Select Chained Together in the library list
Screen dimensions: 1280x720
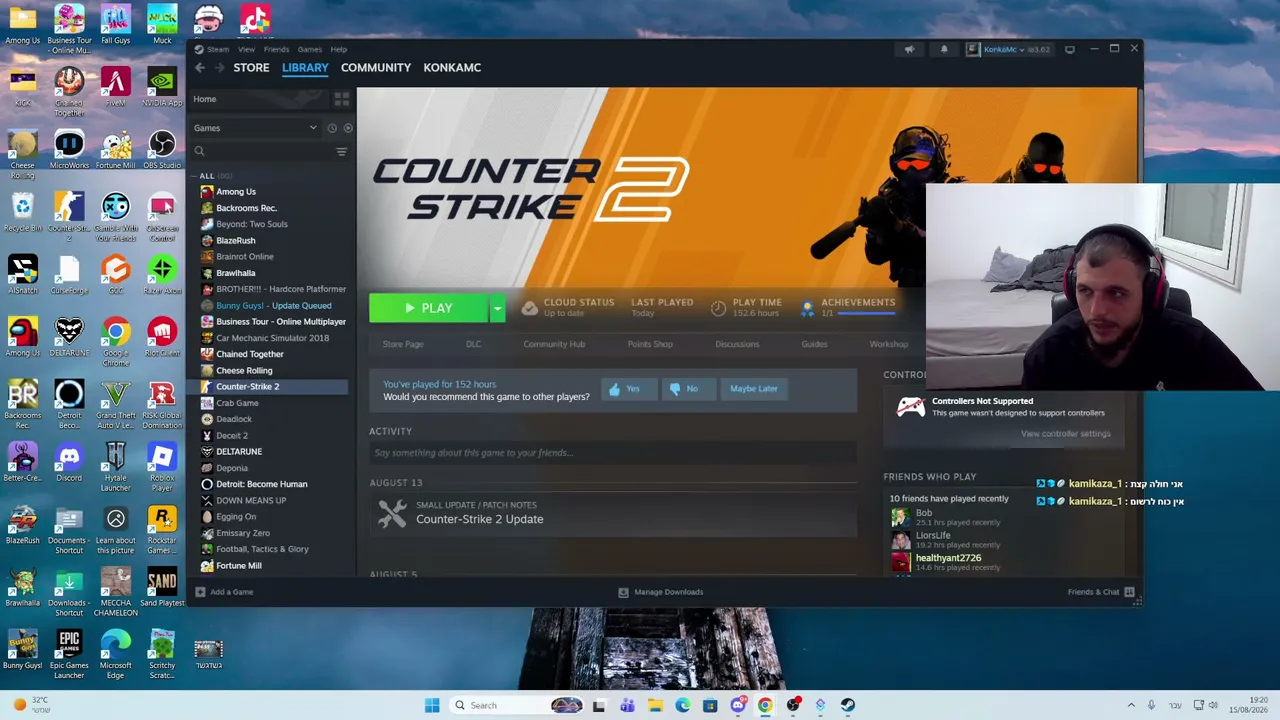click(x=250, y=354)
